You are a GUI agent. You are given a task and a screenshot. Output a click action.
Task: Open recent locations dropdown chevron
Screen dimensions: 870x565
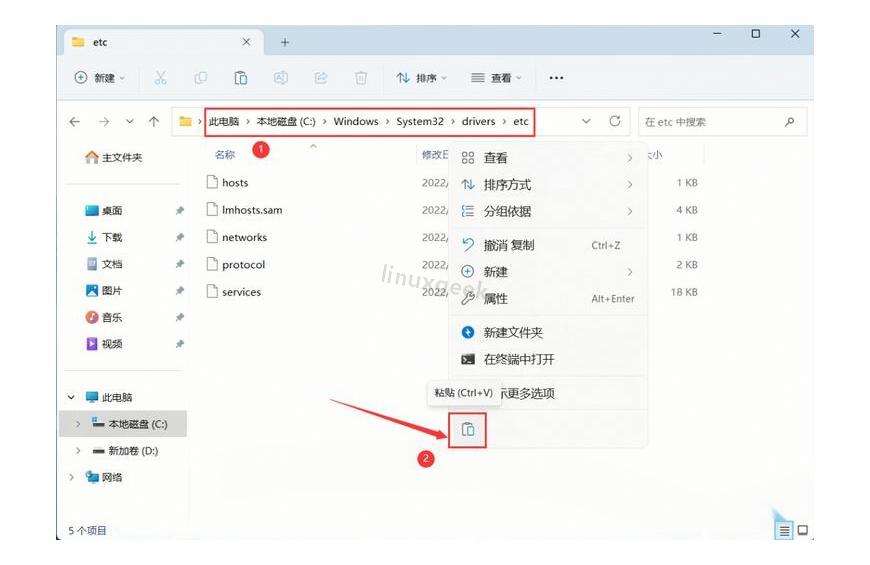pyautogui.click(x=129, y=121)
